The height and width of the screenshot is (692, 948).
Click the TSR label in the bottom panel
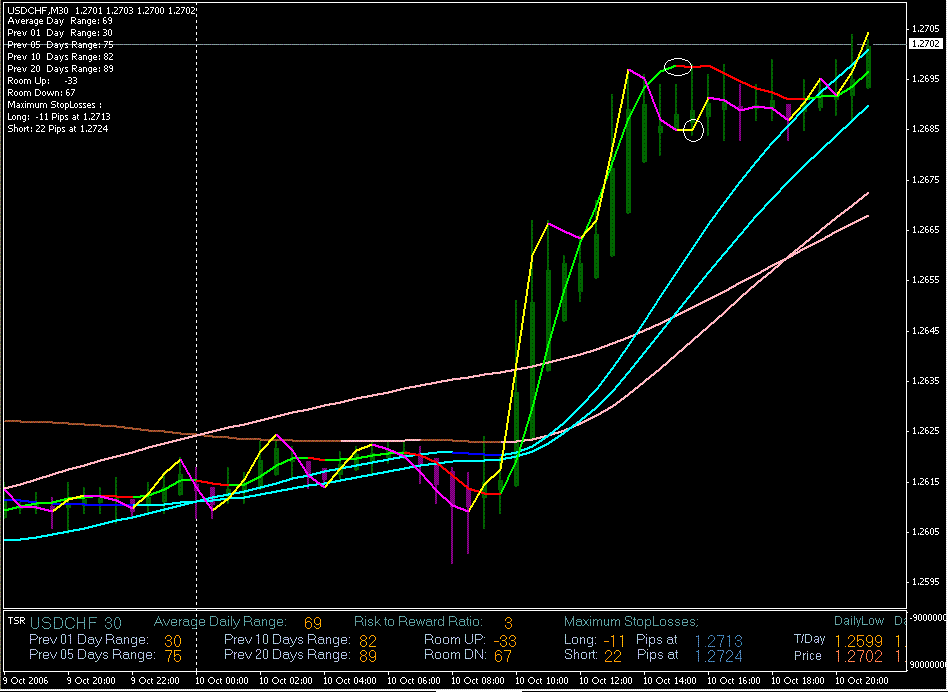[16, 620]
